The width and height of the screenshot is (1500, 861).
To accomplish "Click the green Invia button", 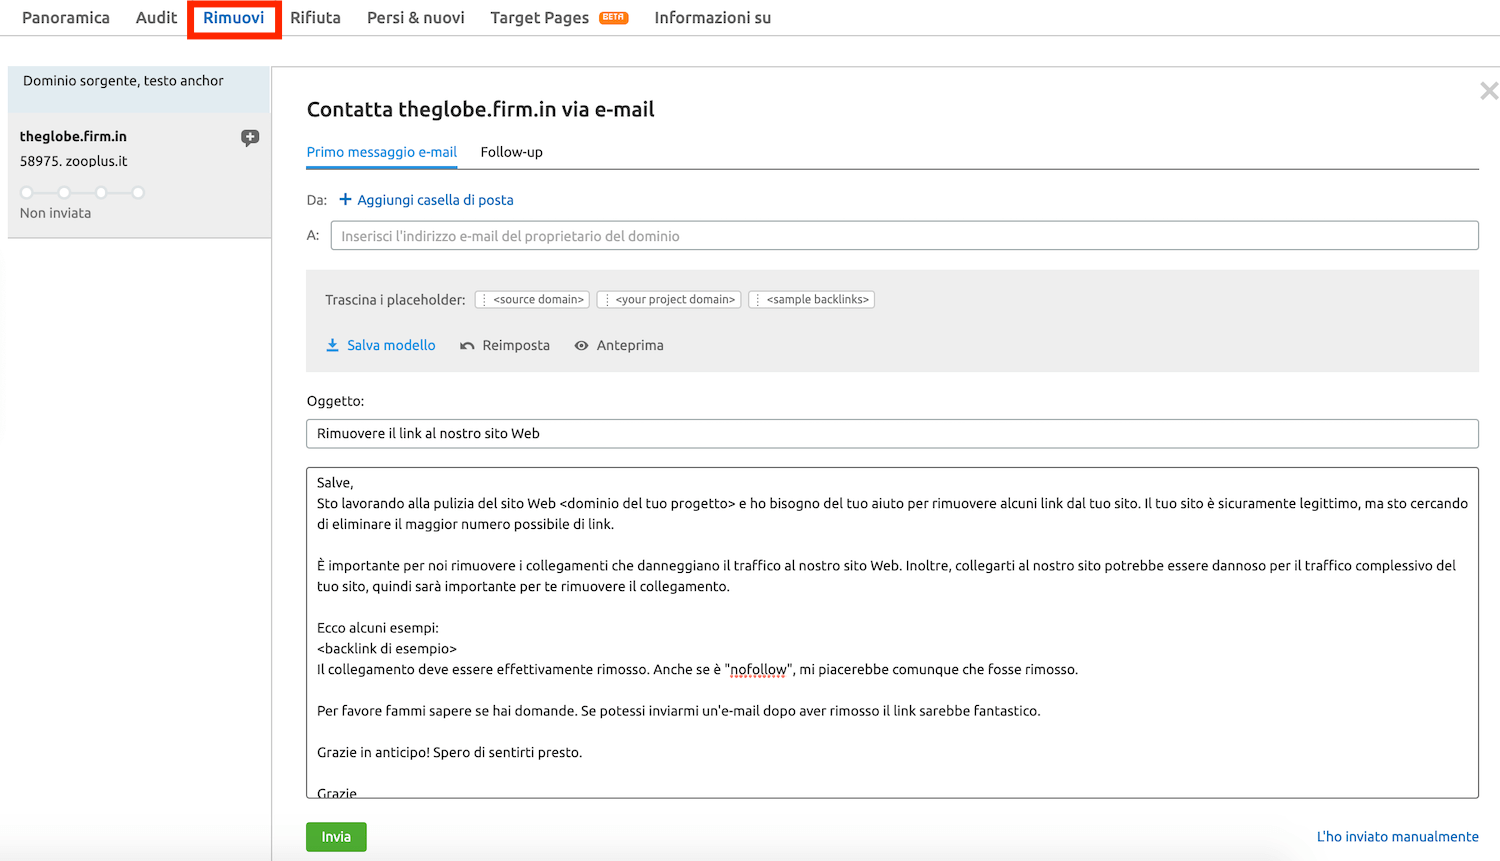I will pos(336,837).
